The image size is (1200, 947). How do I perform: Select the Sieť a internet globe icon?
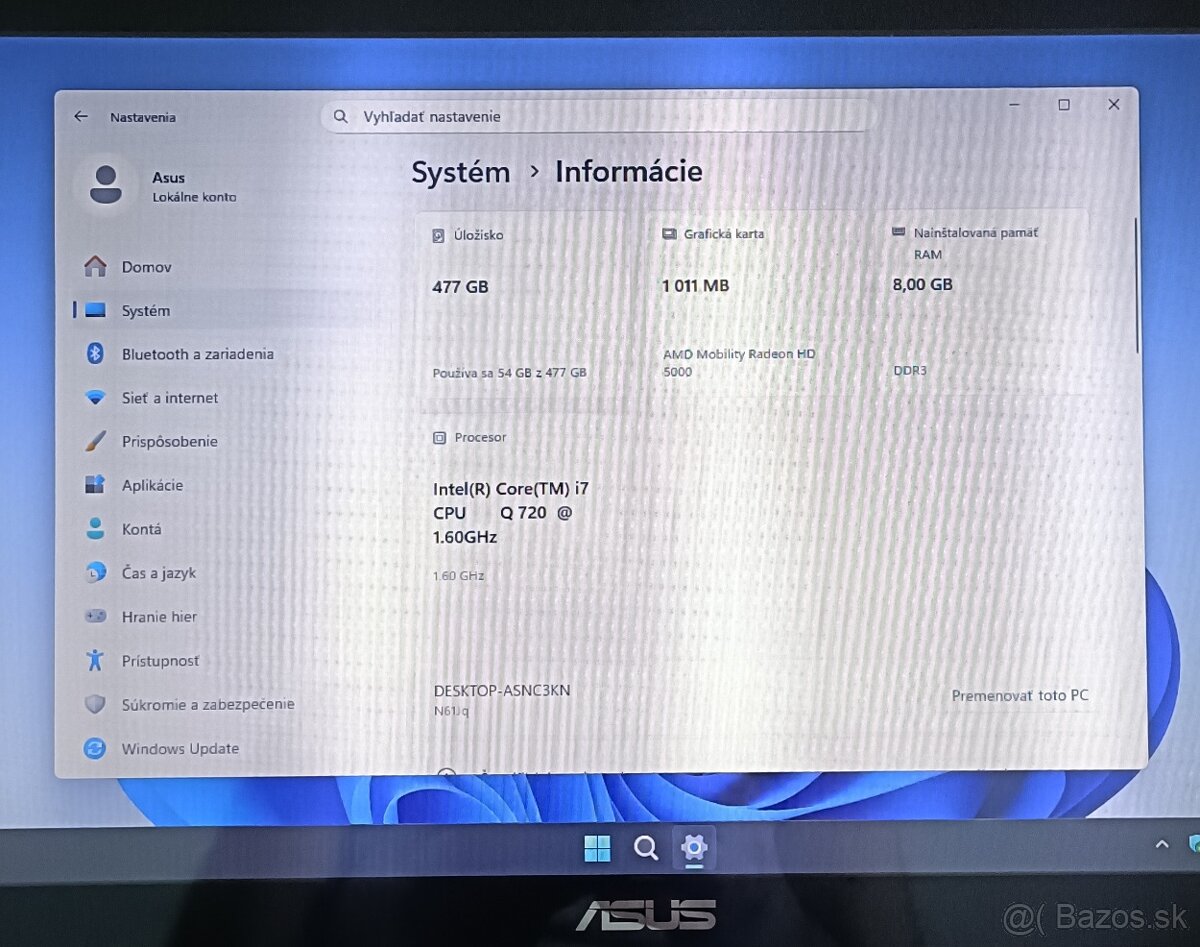pos(95,398)
